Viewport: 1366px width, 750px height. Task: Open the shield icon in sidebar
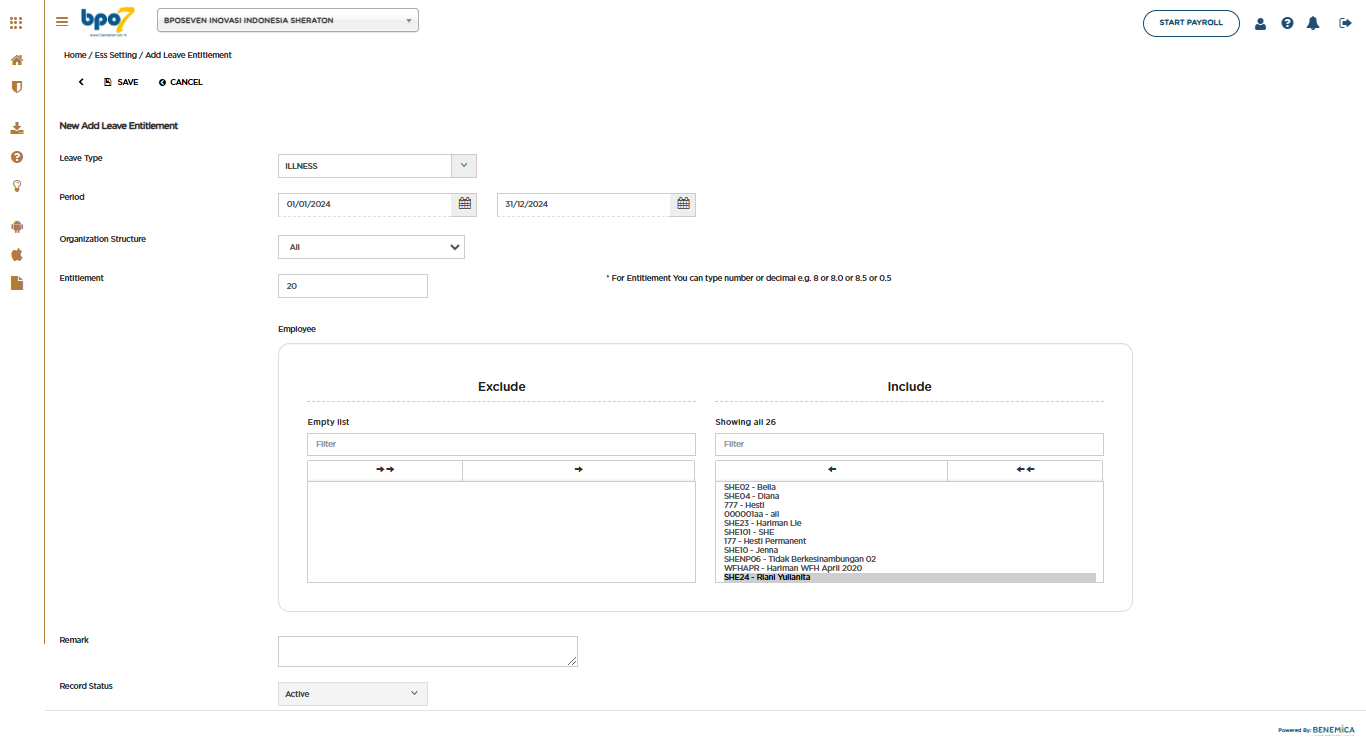pyautogui.click(x=17, y=87)
